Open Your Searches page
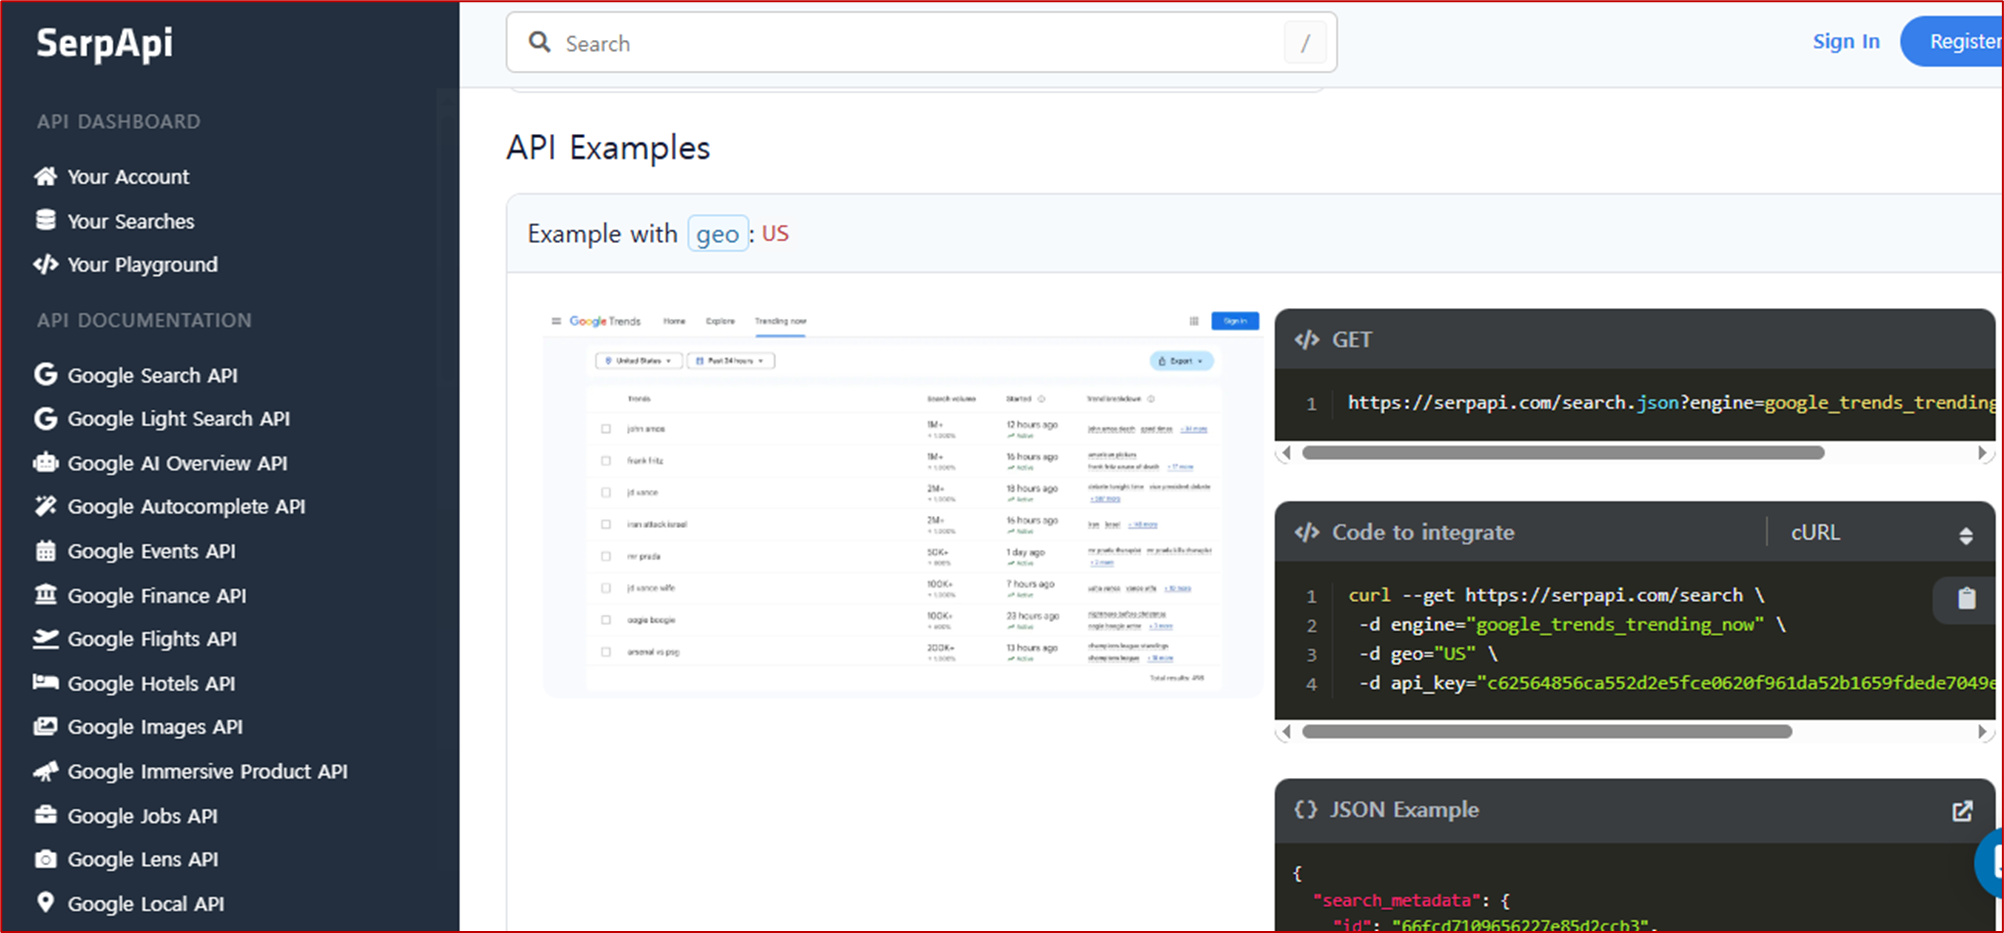This screenshot has width=2004, height=933. click(130, 221)
